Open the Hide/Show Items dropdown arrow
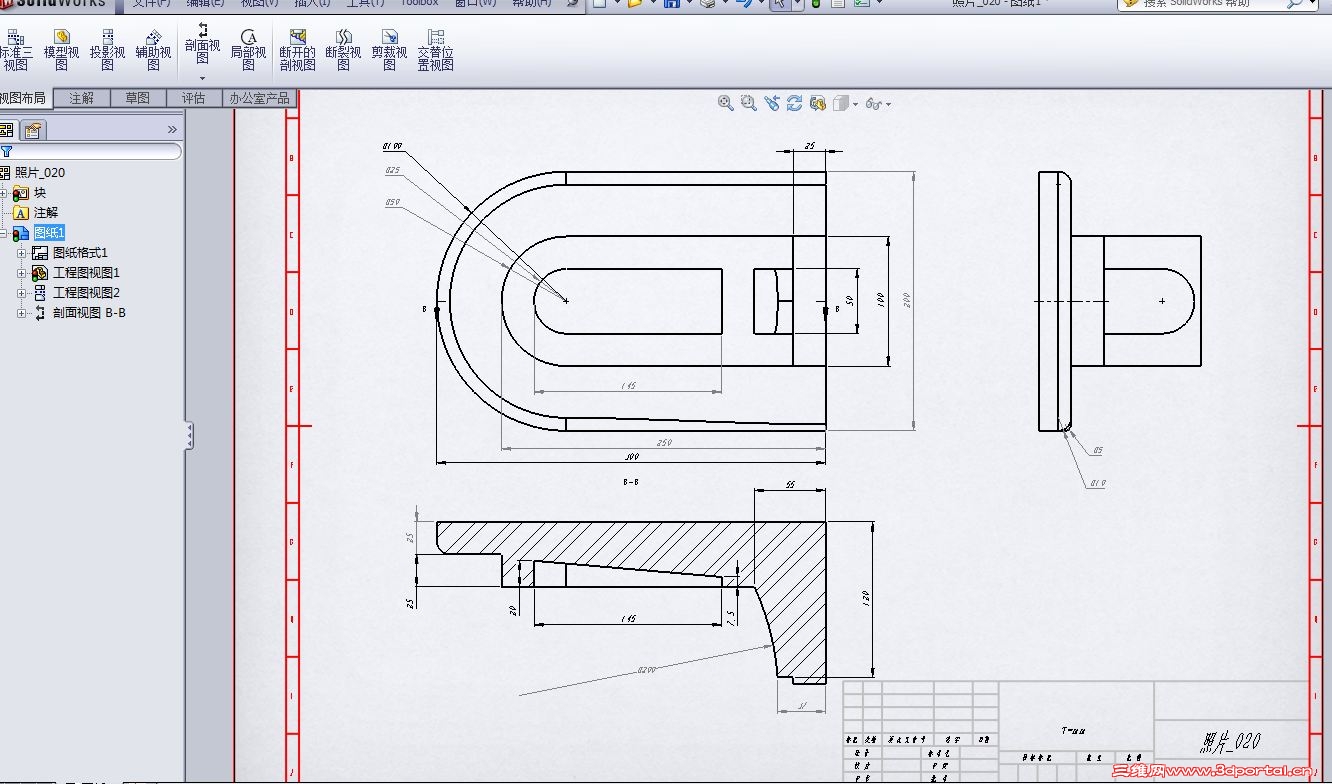The width and height of the screenshot is (1332, 784). [x=888, y=104]
